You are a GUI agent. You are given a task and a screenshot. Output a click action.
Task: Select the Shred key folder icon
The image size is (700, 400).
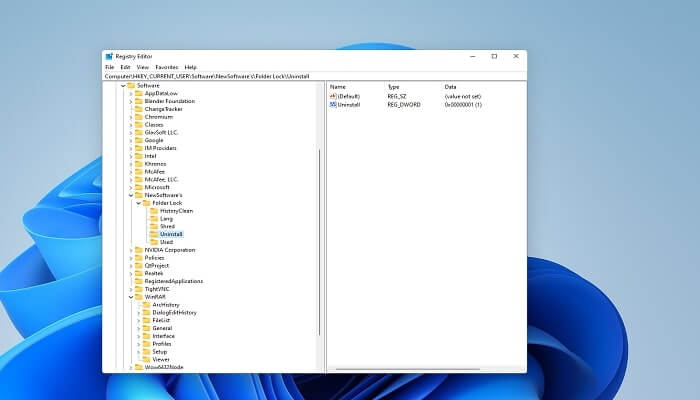(153, 226)
